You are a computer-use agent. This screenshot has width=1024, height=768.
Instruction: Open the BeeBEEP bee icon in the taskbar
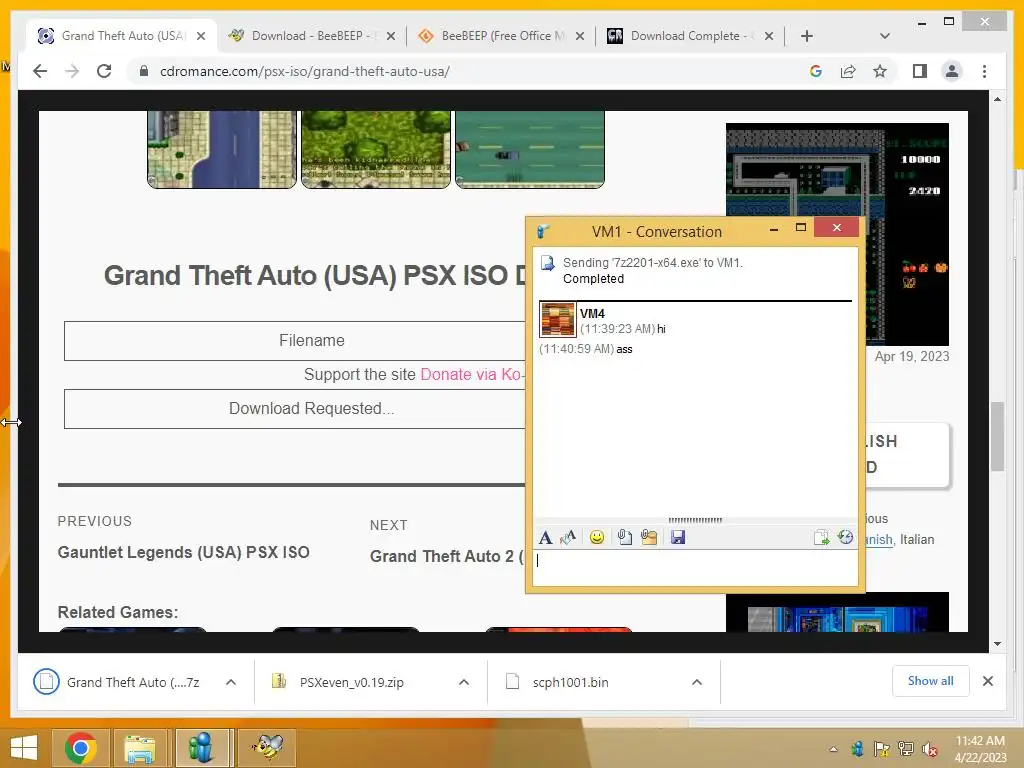point(268,748)
